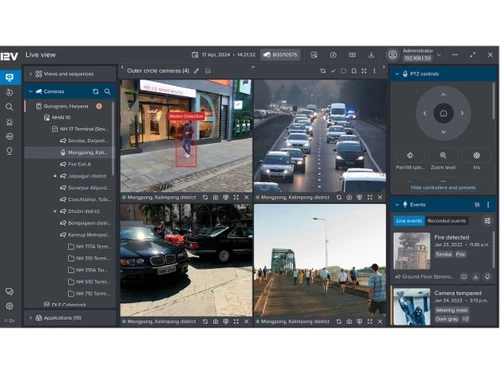The image size is (500, 375).
Task: Refresh the Cameras tree list
Action: coord(96,91)
